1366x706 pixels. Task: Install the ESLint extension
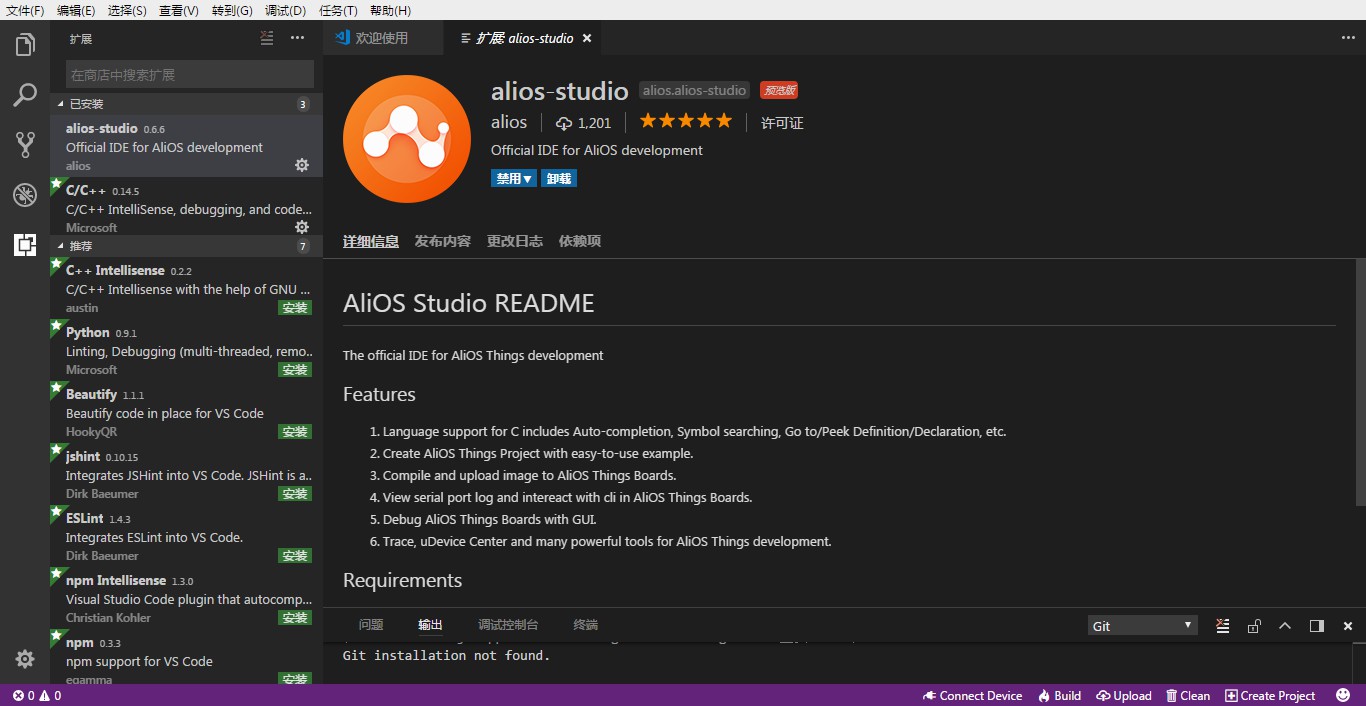click(295, 556)
